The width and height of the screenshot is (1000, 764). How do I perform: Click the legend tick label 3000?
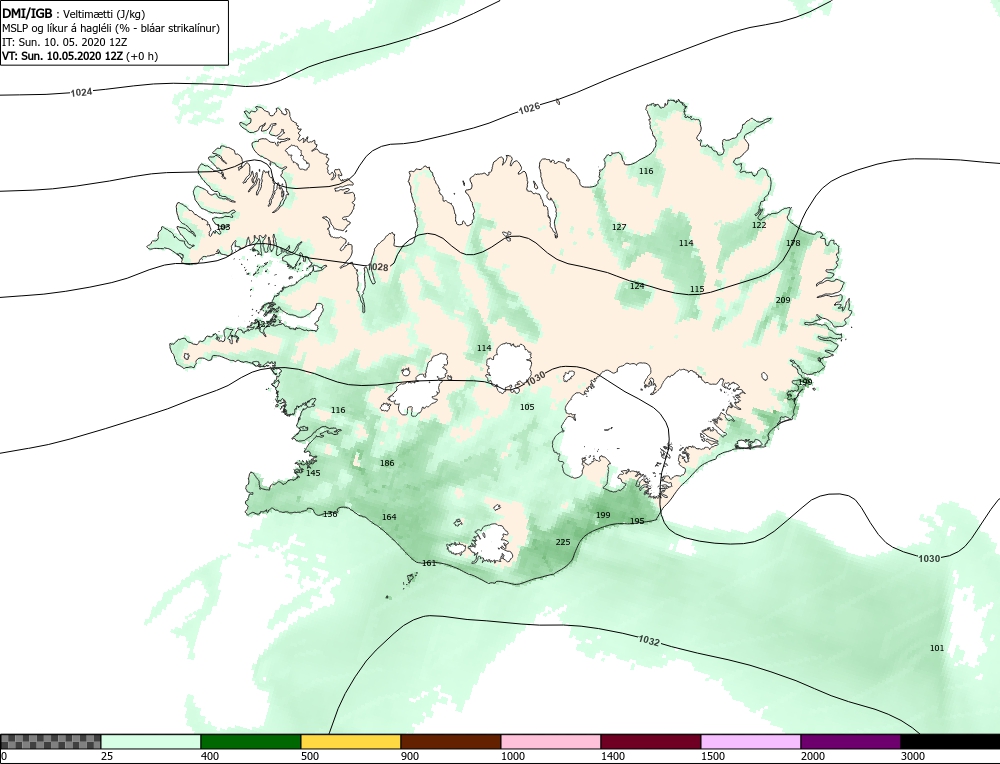coord(913,757)
